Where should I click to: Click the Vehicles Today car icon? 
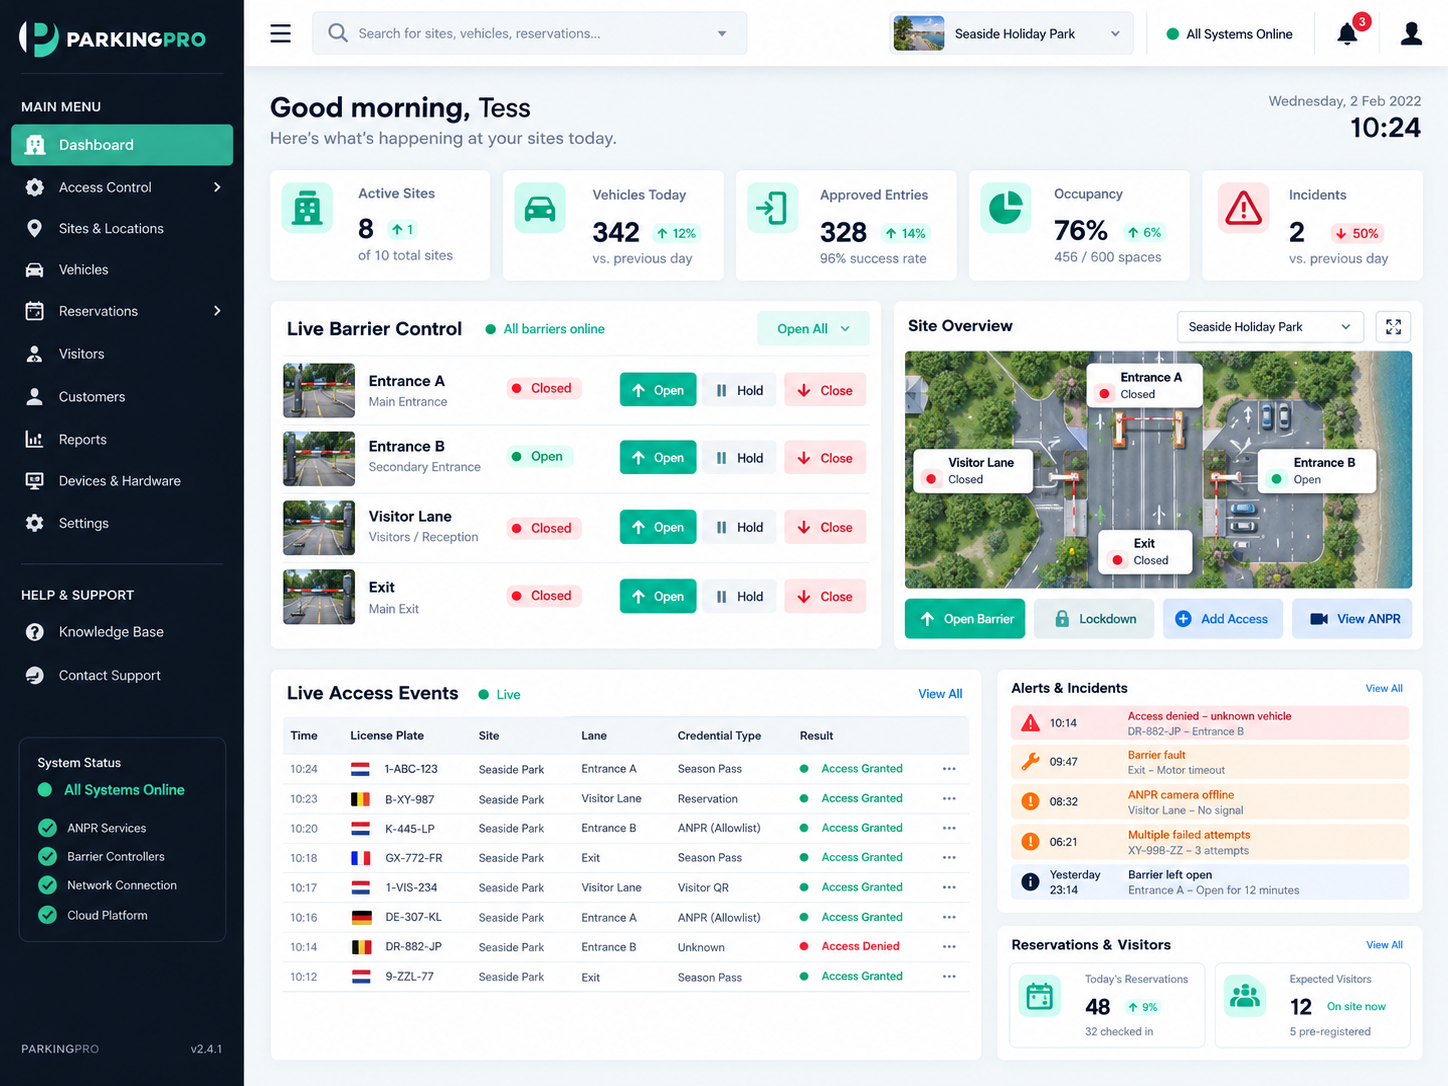(540, 208)
